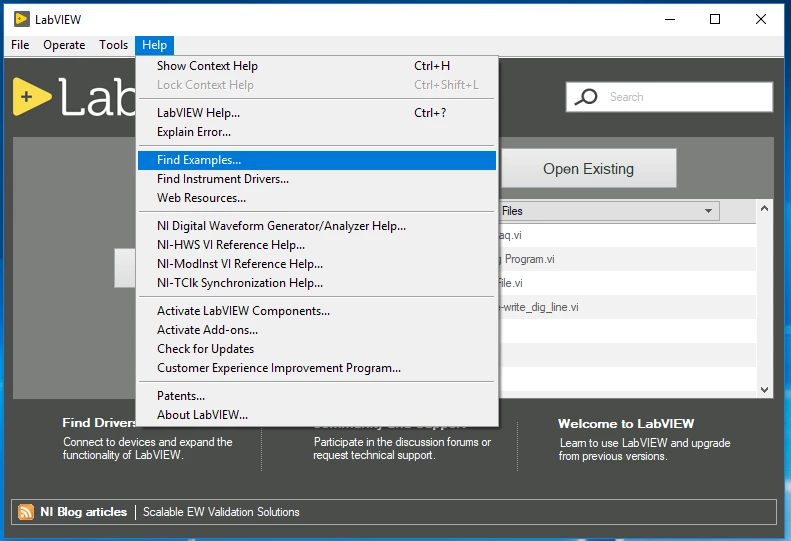791x541 pixels.
Task: Open NI Digital Waveform Generator/Analyzer Help
Action: click(317, 226)
